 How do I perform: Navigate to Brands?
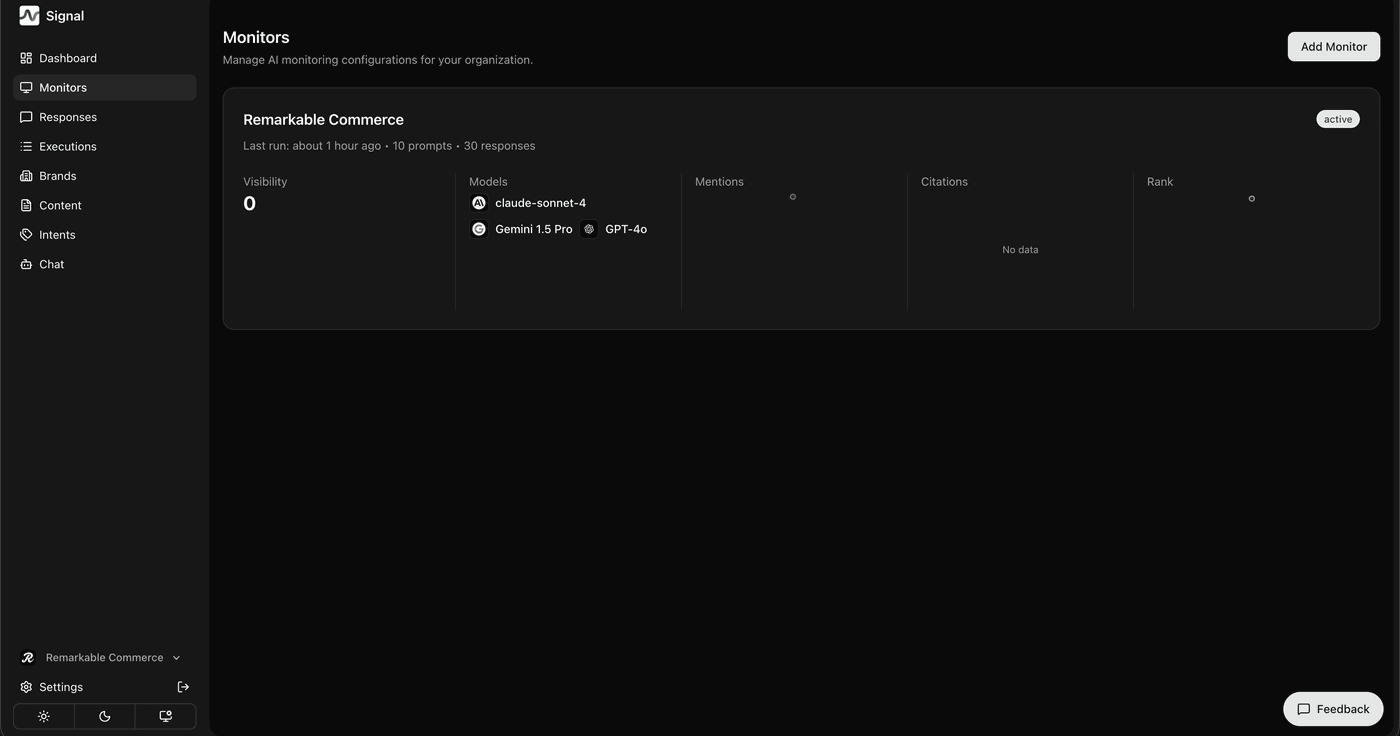pyautogui.click(x=105, y=176)
